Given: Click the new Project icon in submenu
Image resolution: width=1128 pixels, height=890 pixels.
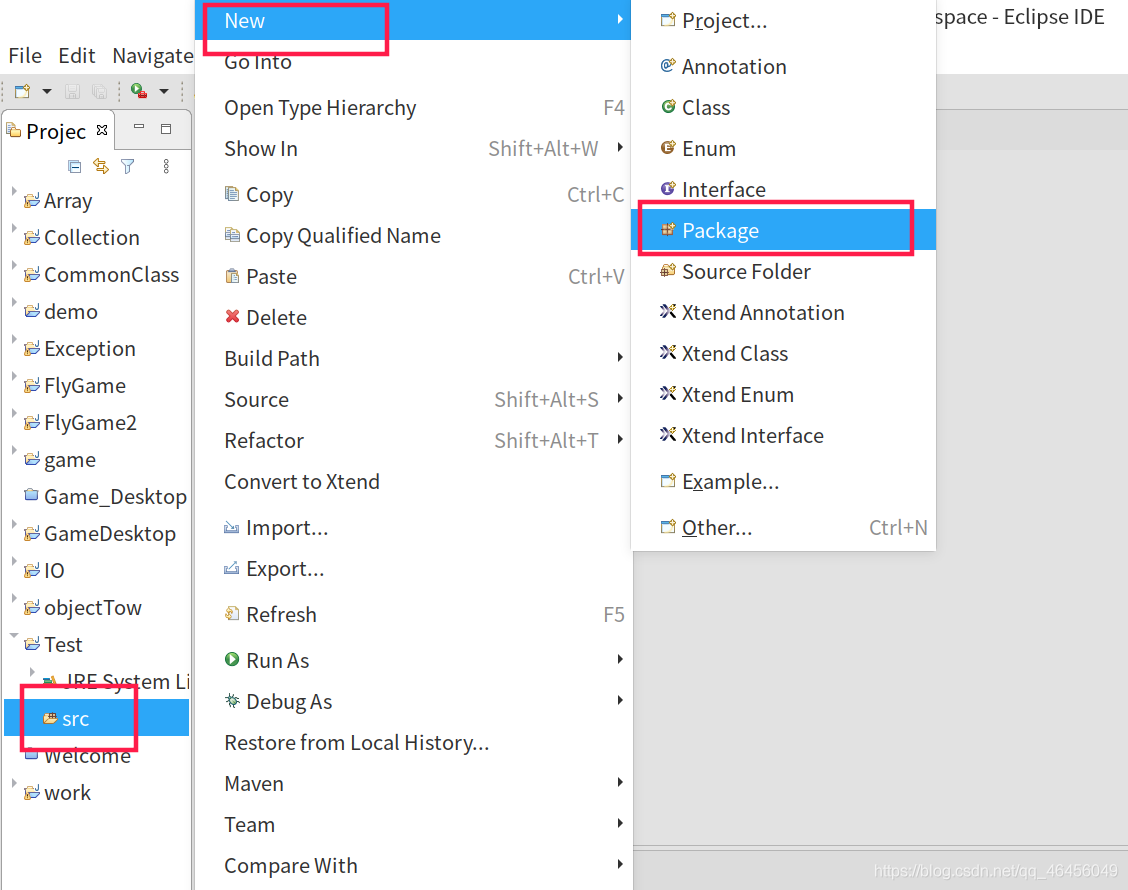Looking at the screenshot, I should [x=668, y=19].
